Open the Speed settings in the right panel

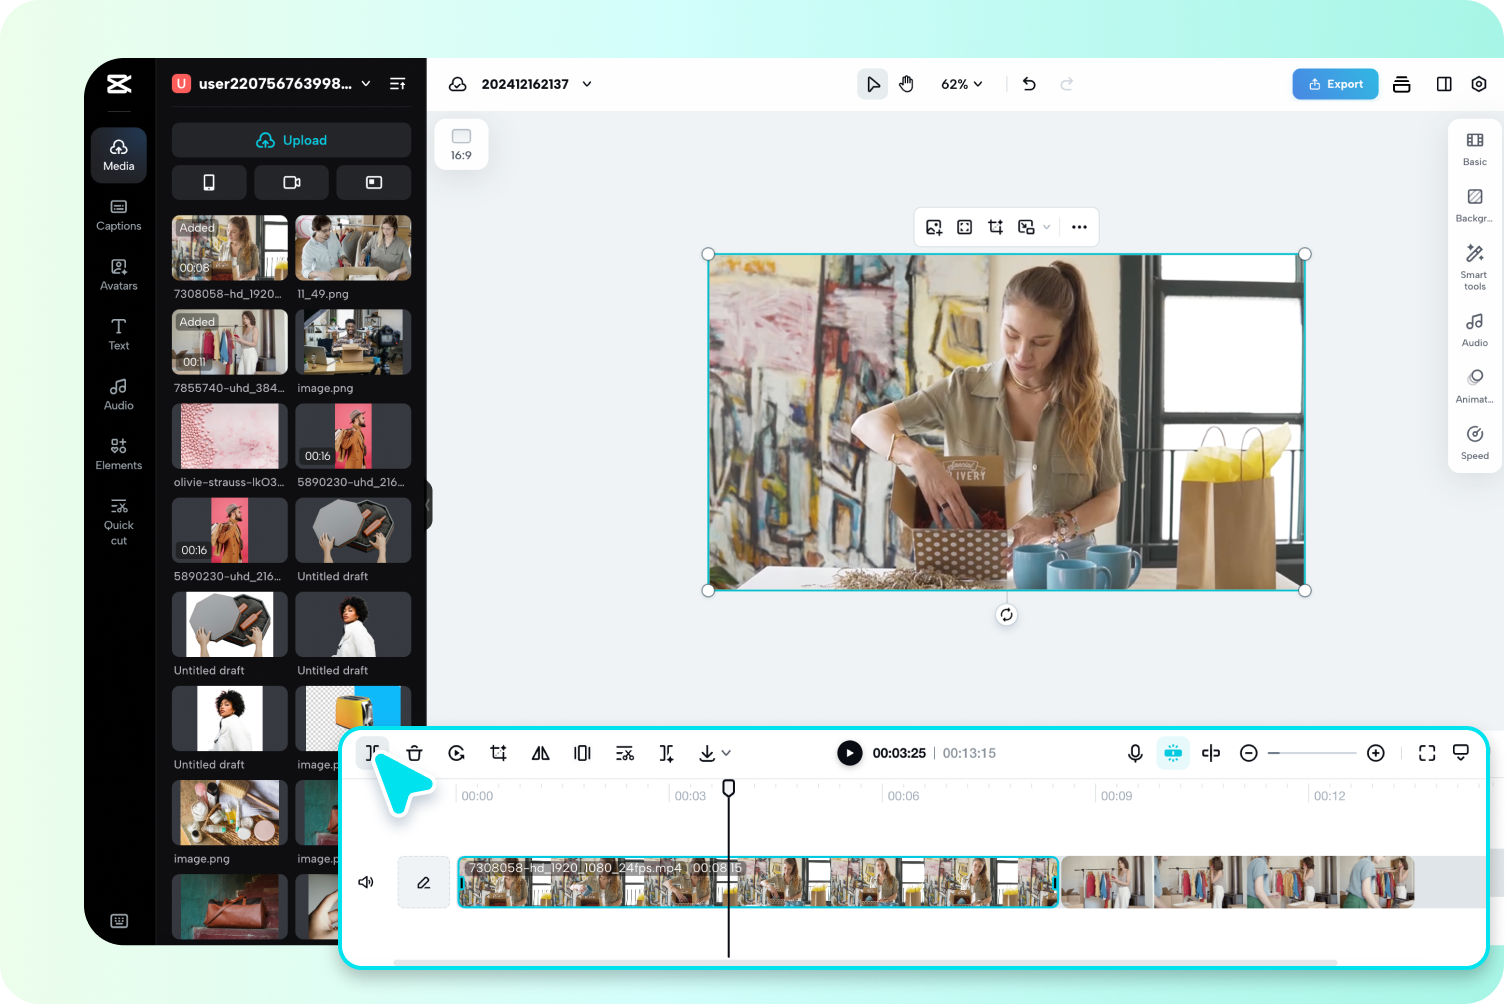1474,441
